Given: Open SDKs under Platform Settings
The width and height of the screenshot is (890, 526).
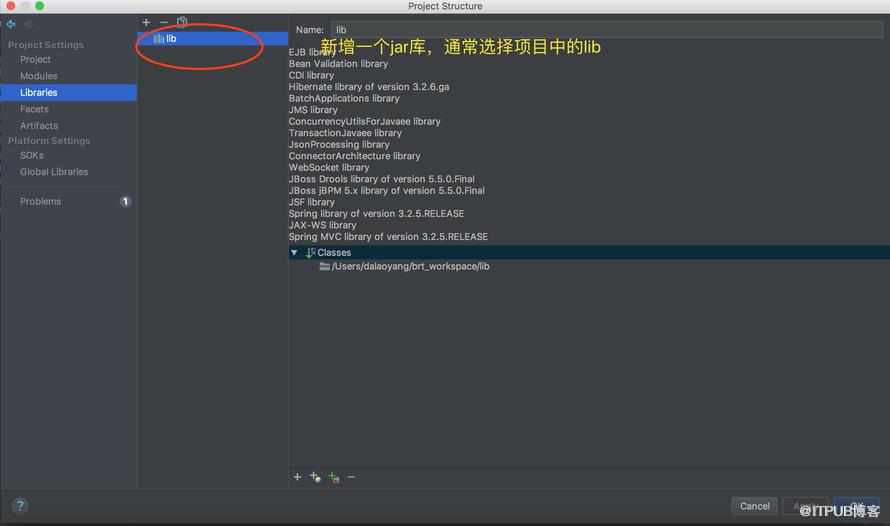Looking at the screenshot, I should coord(32,155).
